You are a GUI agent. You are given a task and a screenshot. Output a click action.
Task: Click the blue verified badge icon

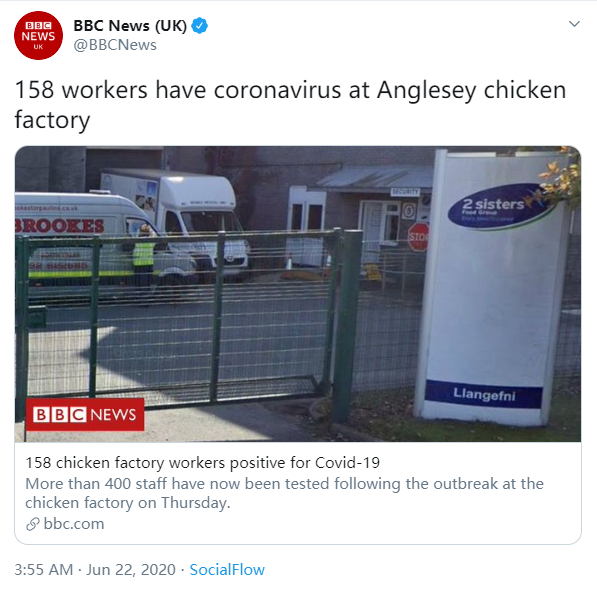200,26
